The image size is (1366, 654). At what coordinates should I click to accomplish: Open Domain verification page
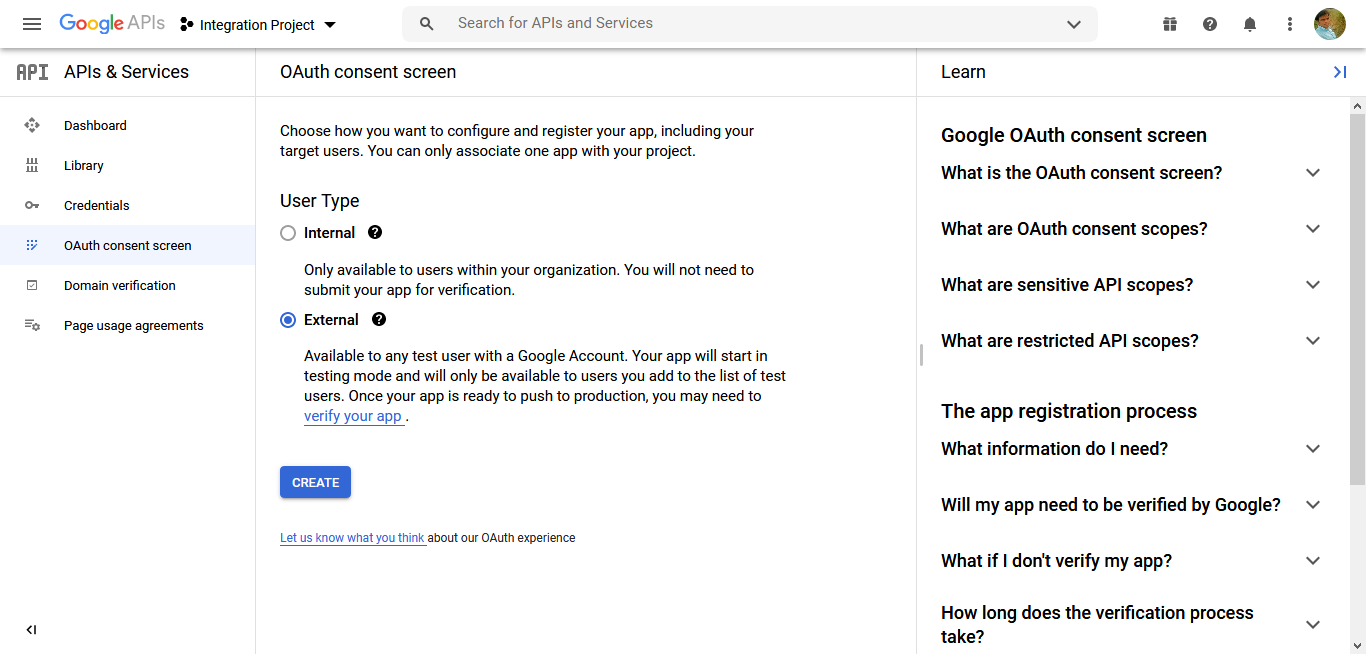click(x=120, y=285)
